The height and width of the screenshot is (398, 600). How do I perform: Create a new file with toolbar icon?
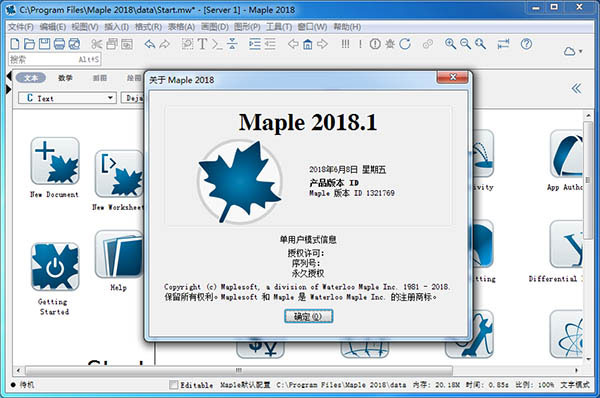[15, 44]
